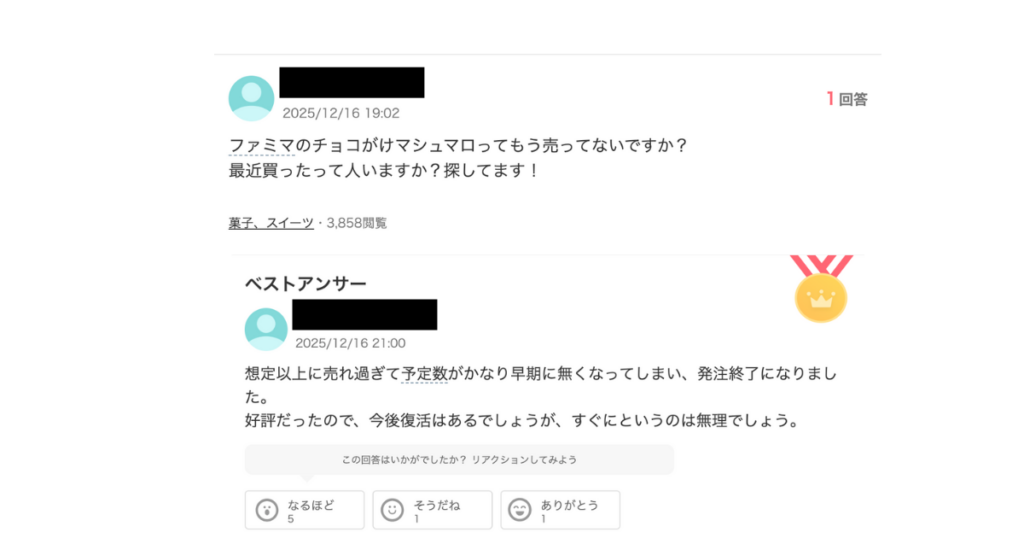Click the smiley face そうだね emoji
This screenshot has height=538, width=1024.
pos(393,510)
